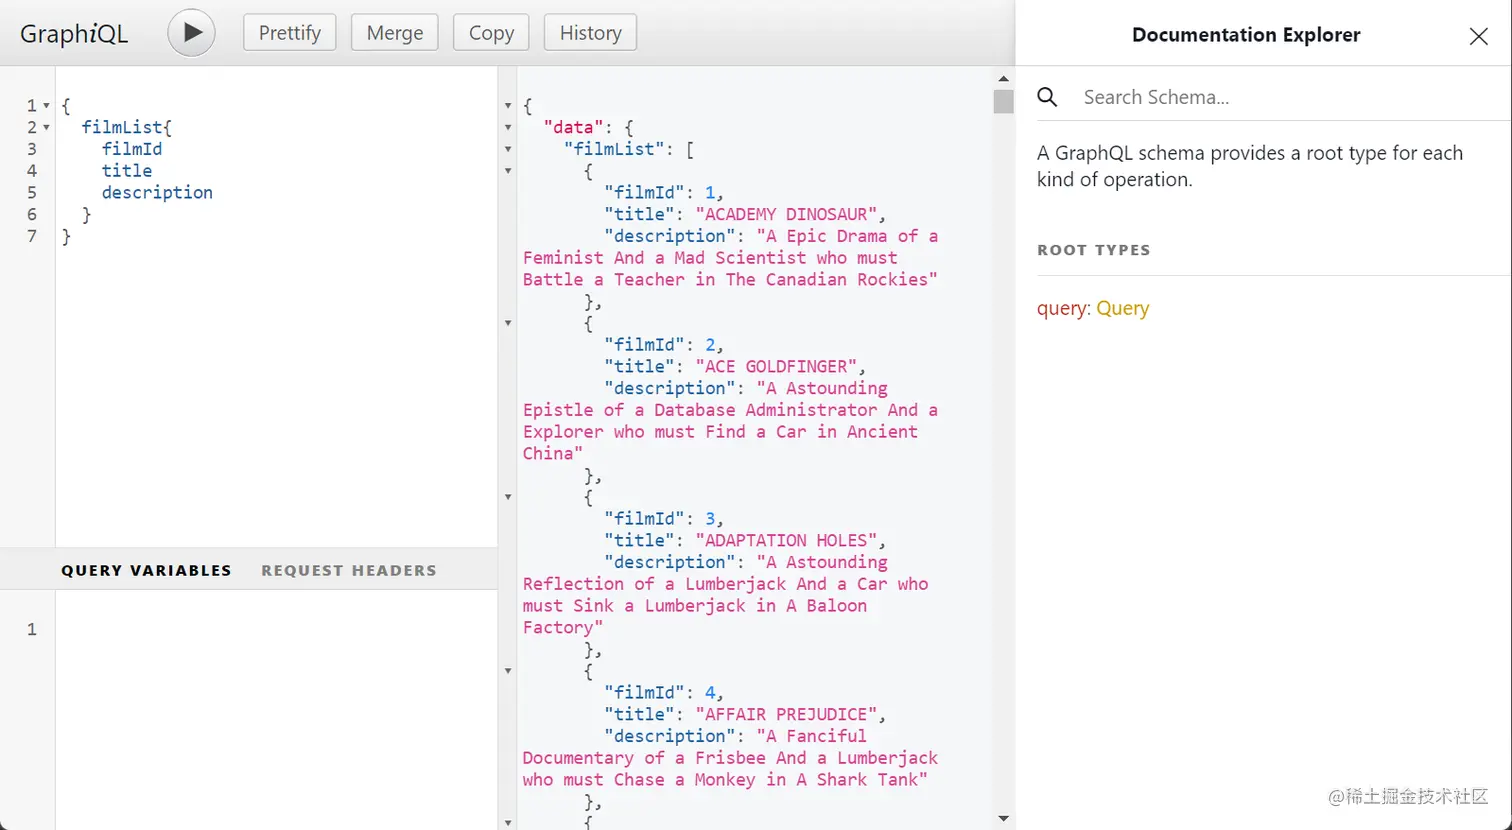Click the "AFFAIR PREJUDICE" title value
The image size is (1512, 830).
(x=786, y=714)
